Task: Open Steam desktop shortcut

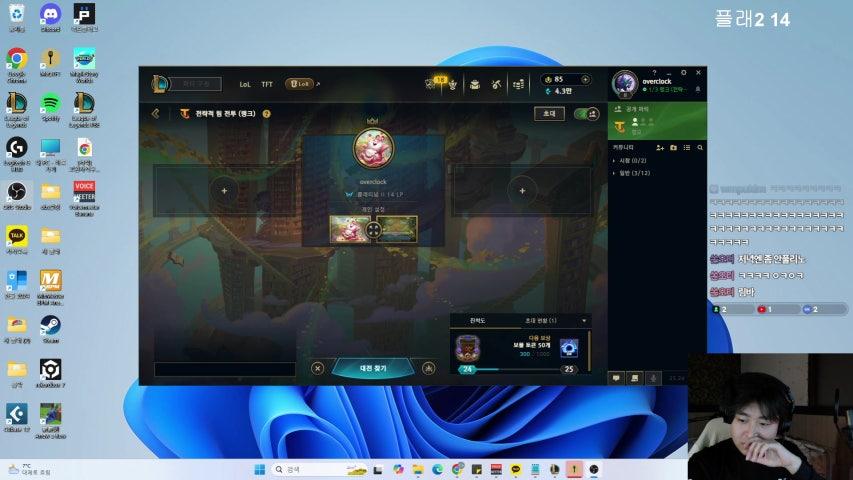Action: click(x=50, y=329)
